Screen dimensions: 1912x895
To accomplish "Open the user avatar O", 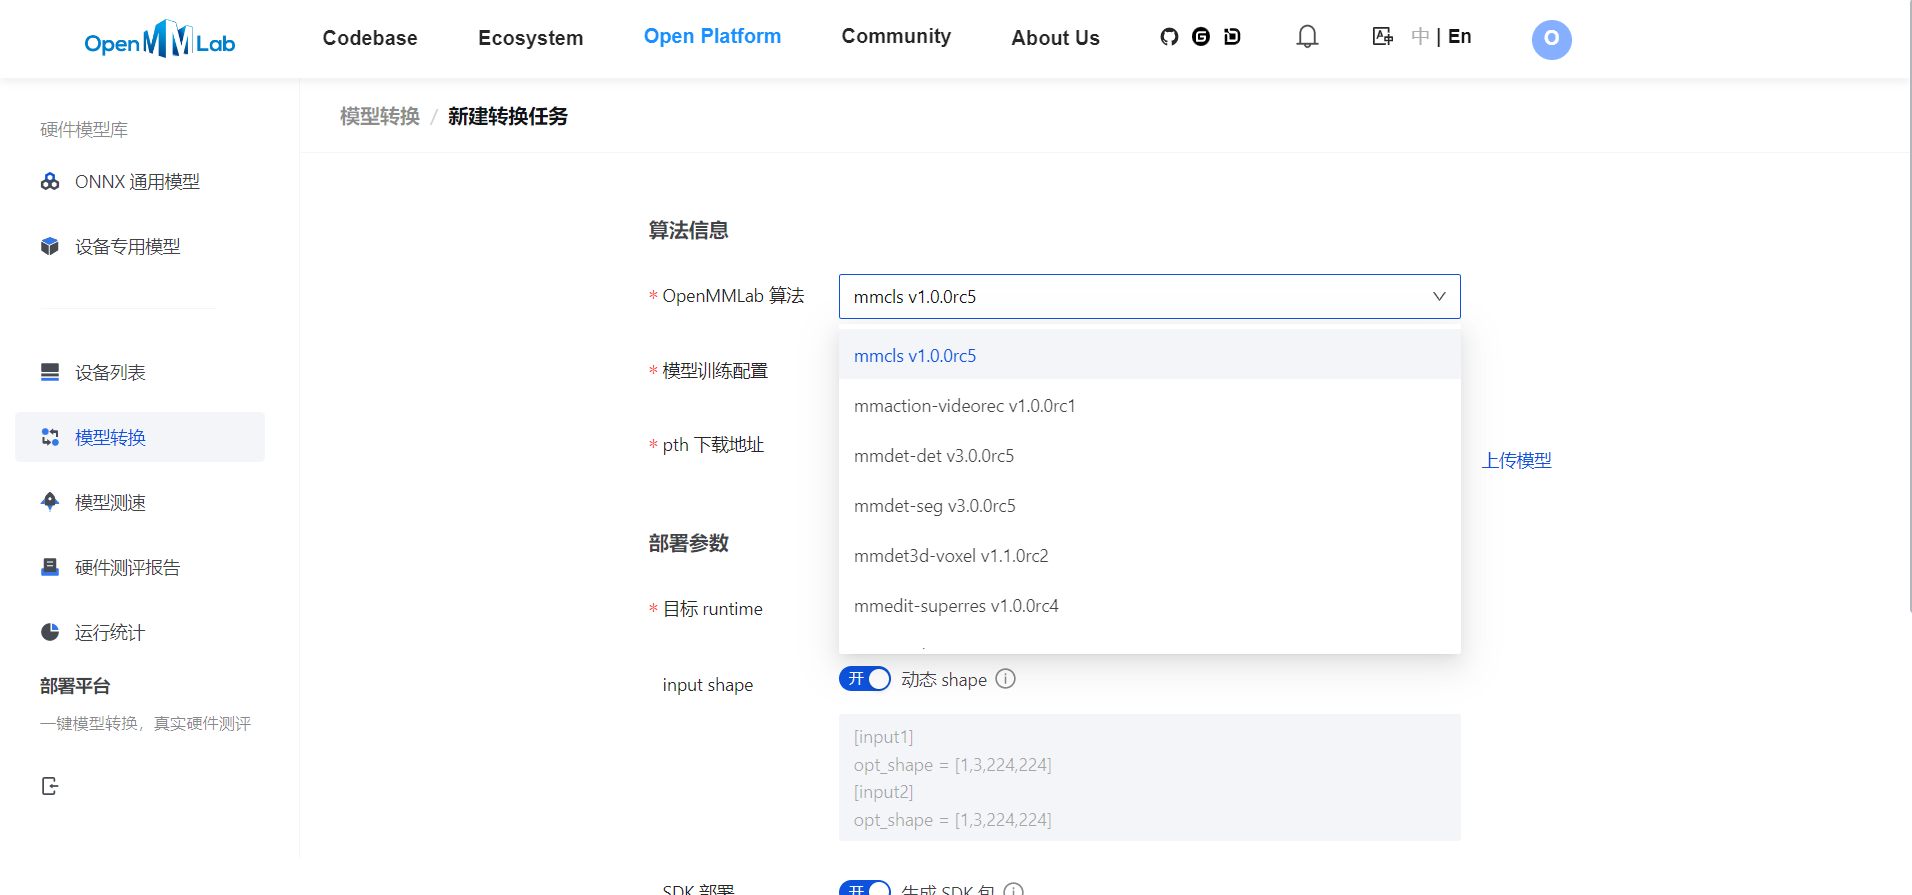I will tap(1551, 39).
